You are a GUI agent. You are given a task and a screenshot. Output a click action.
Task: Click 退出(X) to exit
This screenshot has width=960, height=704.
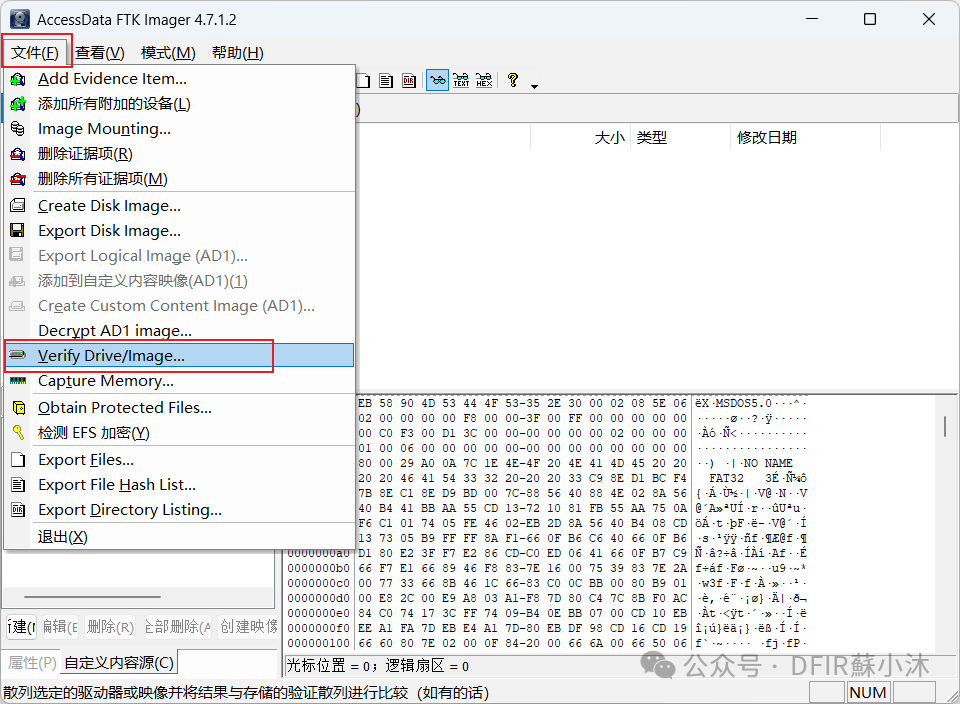pos(179,537)
